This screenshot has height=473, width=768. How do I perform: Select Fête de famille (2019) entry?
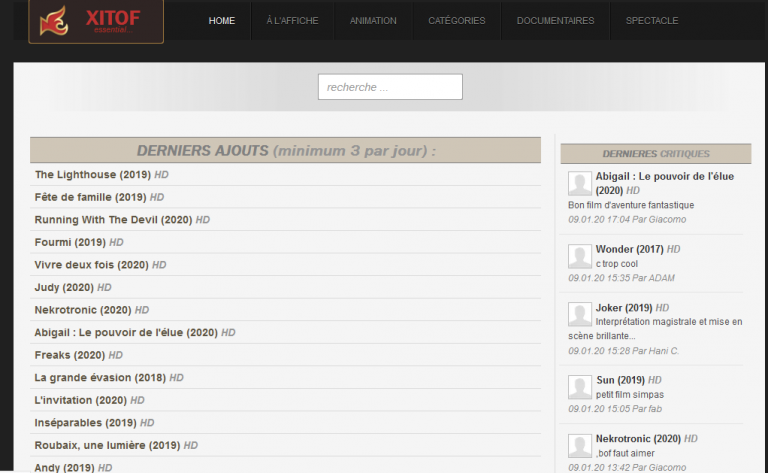pos(90,197)
